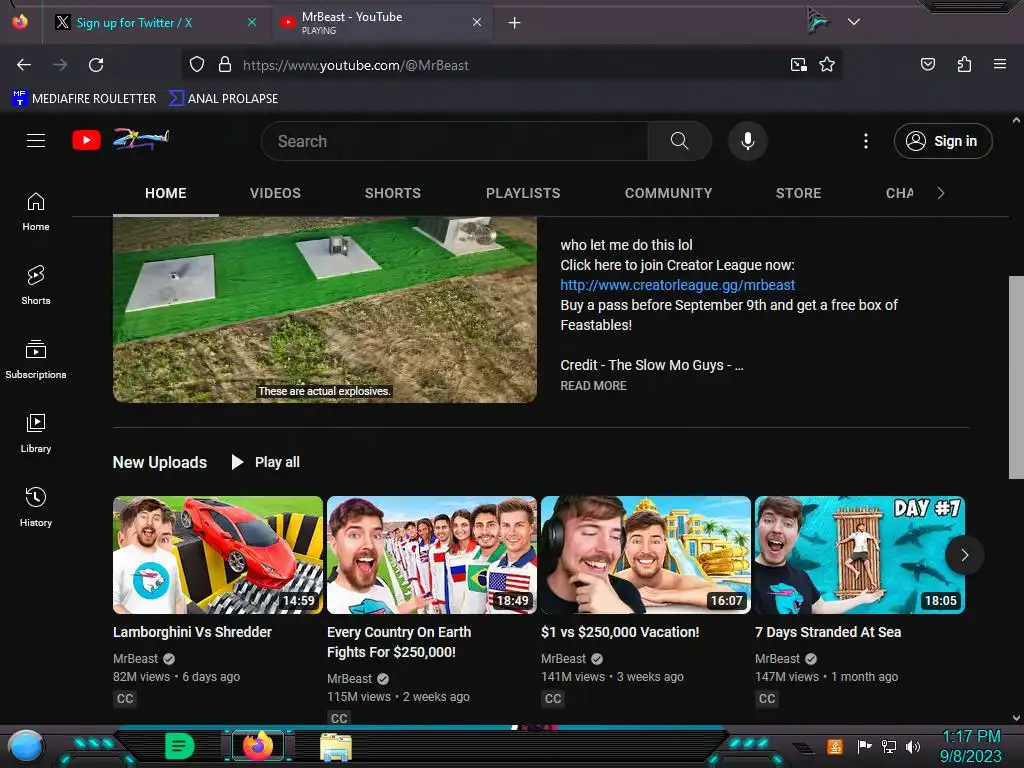Click the Firefox taskbar icon
Viewport: 1024px width, 768px height.
coord(258,746)
